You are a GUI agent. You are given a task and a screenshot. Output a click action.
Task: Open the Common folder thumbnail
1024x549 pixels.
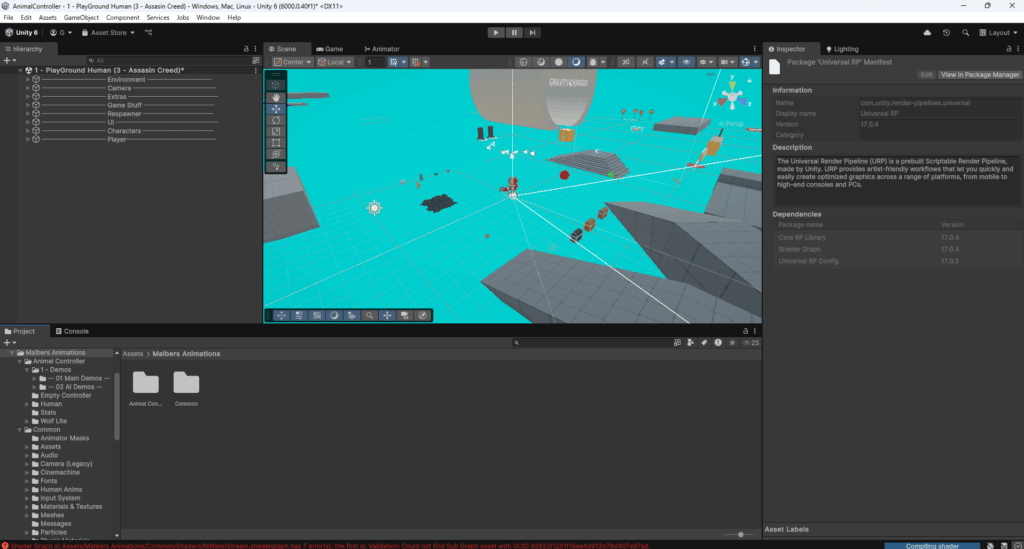point(186,388)
